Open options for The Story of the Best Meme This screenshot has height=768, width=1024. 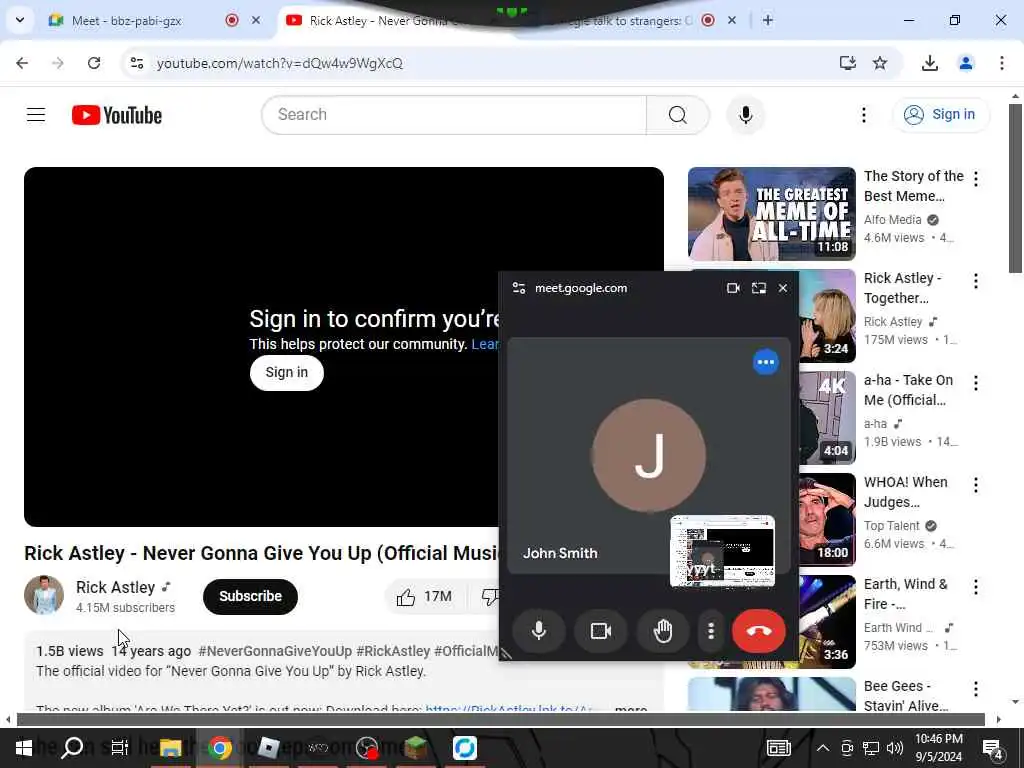tap(976, 178)
